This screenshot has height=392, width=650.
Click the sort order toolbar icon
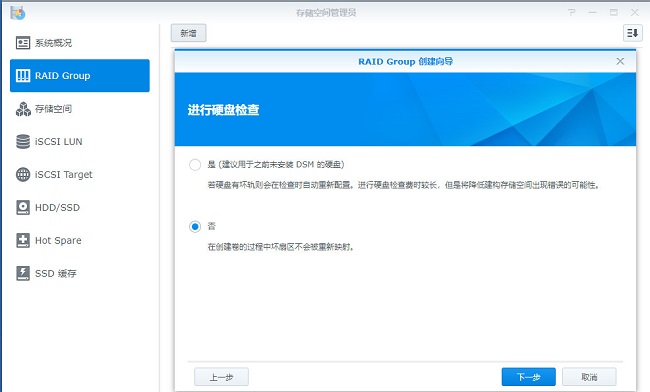tap(633, 33)
